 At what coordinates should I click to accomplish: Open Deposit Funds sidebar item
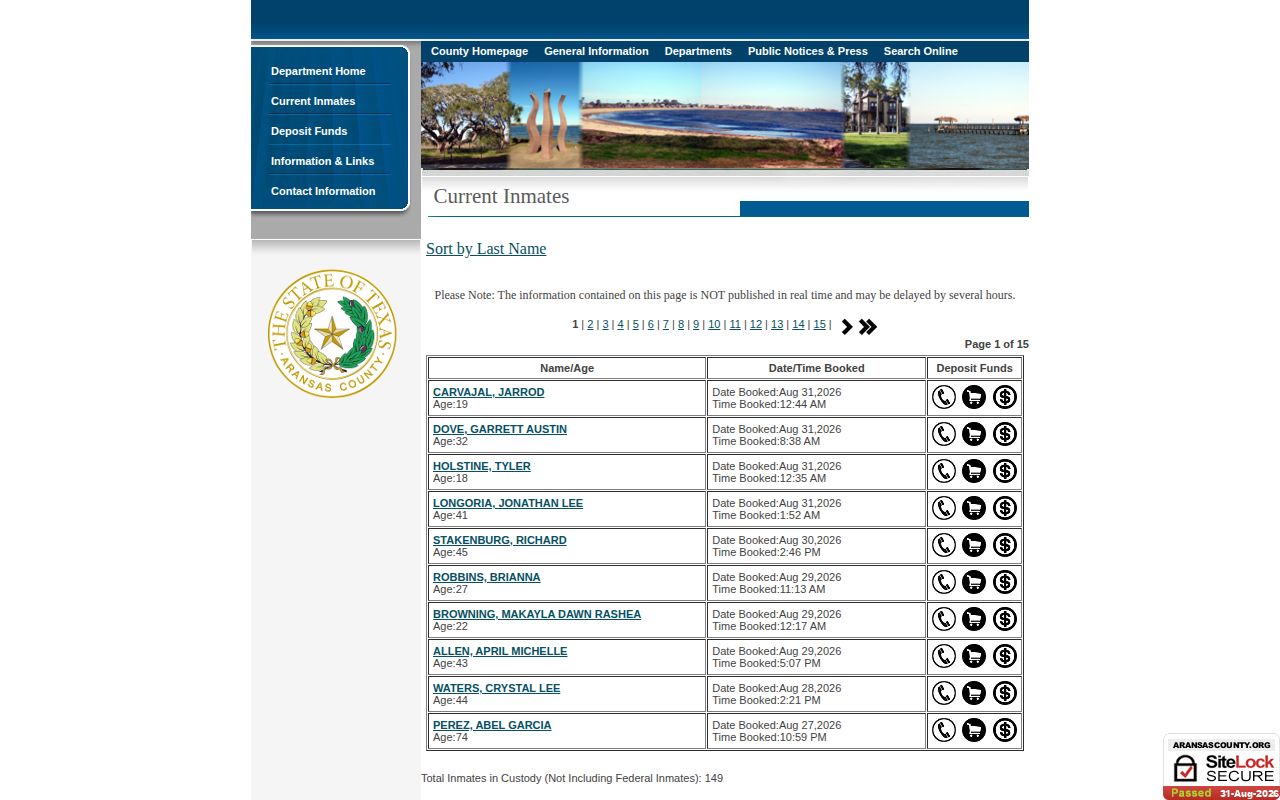[309, 131]
